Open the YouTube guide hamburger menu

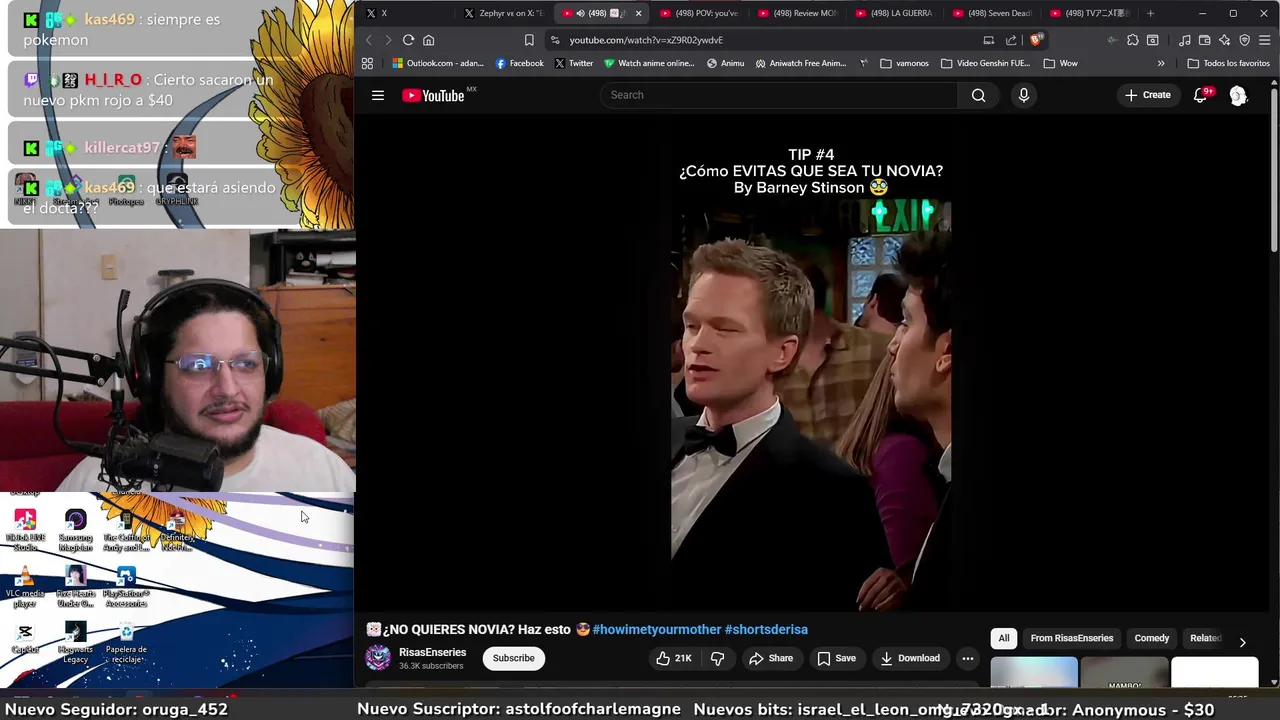point(378,95)
